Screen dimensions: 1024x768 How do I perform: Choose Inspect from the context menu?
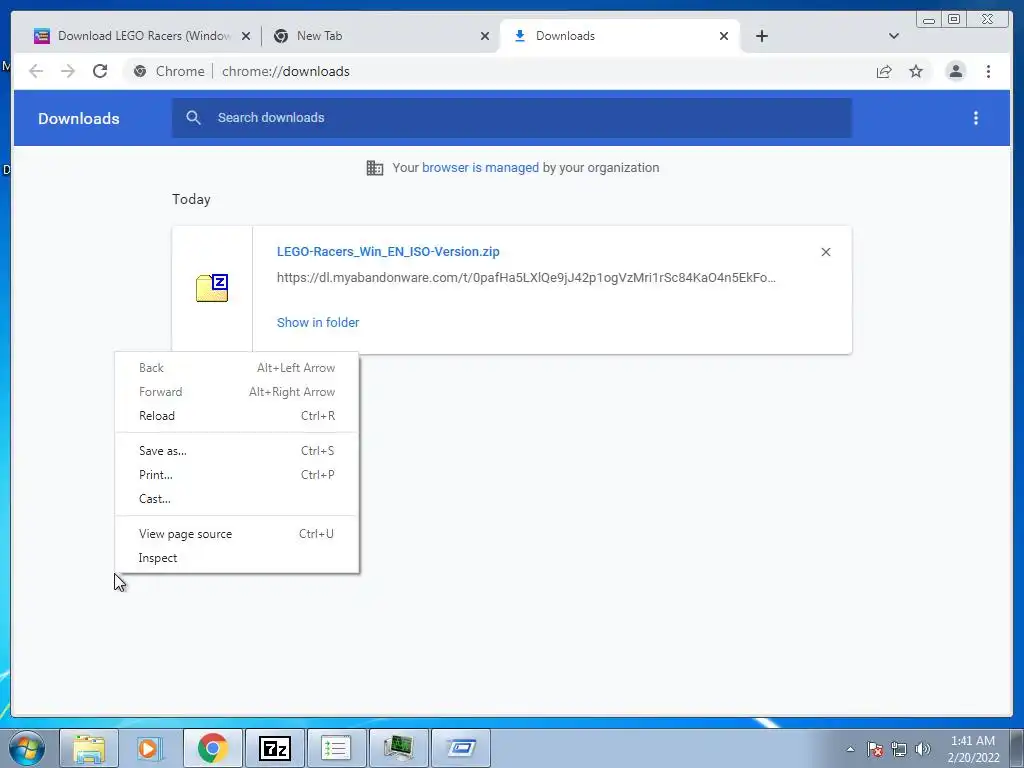coord(237,558)
